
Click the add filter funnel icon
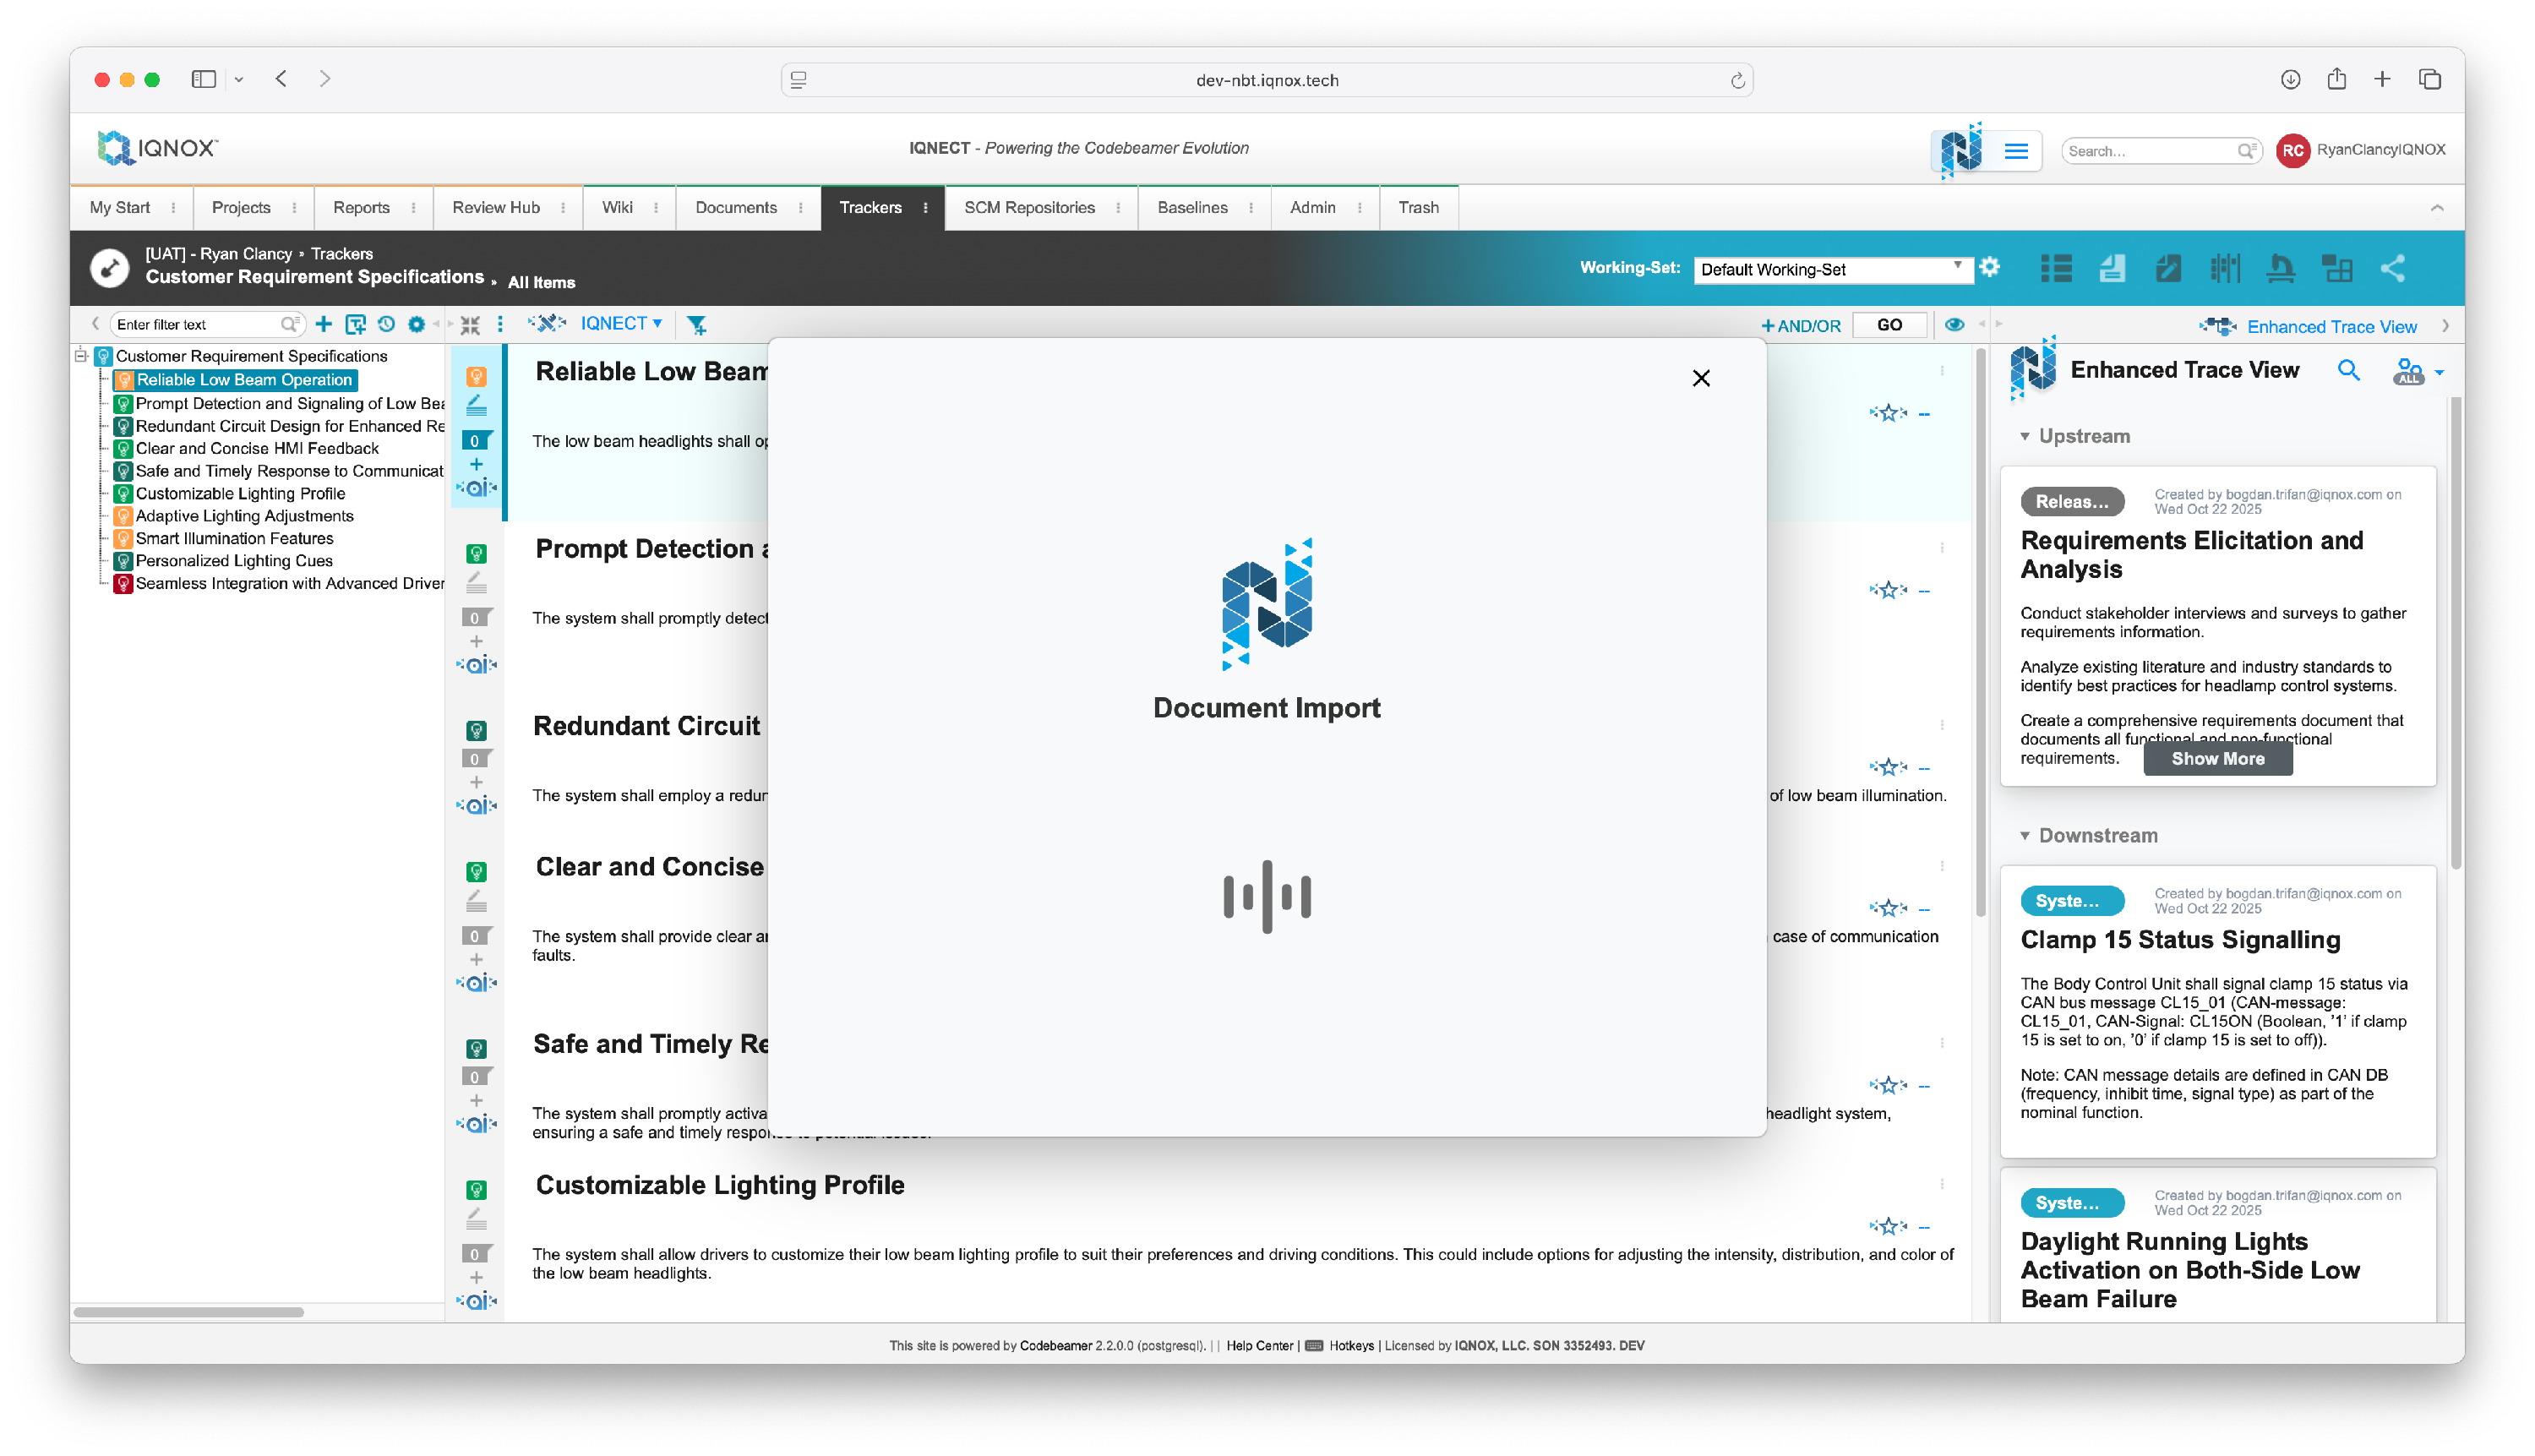[697, 324]
